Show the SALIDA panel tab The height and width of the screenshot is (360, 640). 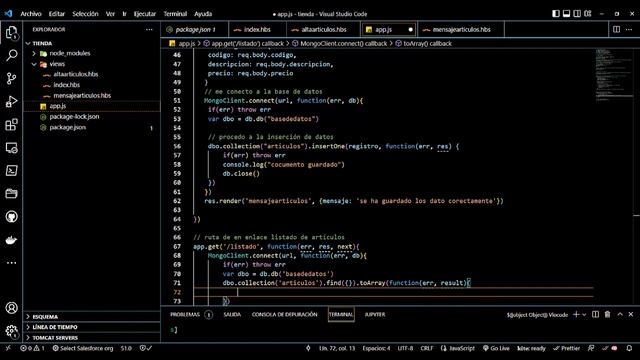(x=232, y=314)
